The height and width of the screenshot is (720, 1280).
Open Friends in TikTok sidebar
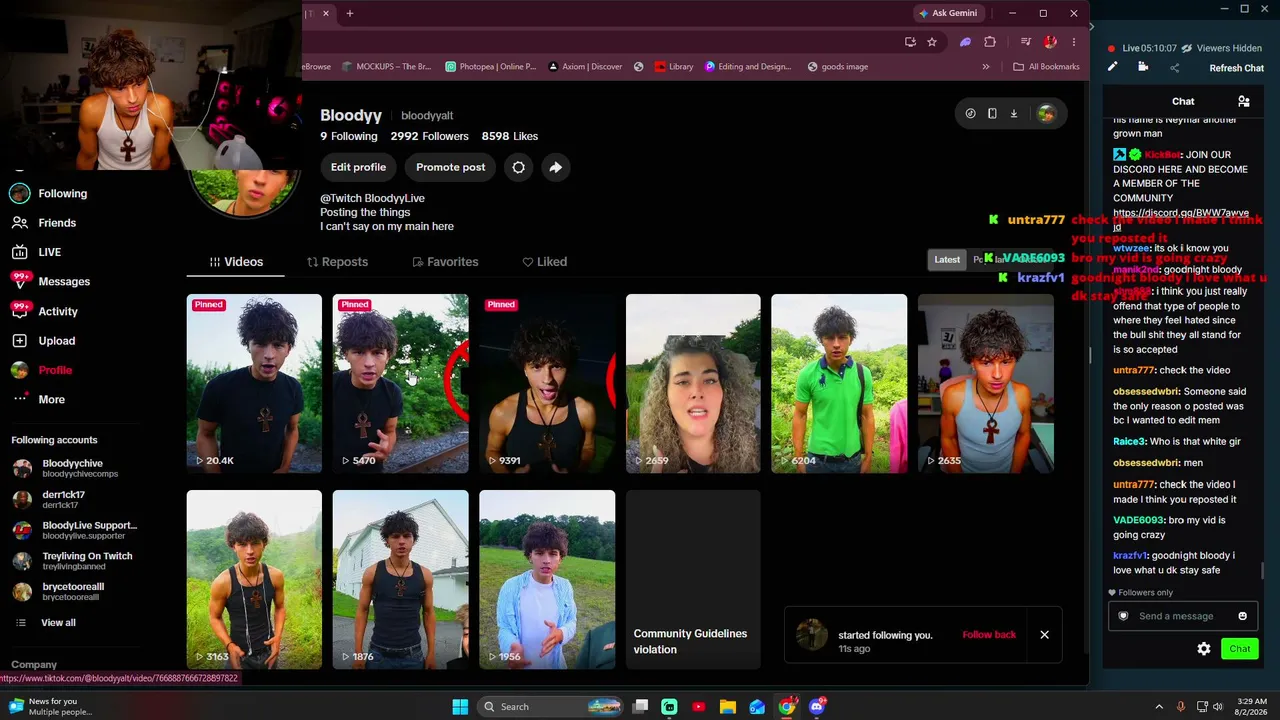pyautogui.click(x=44, y=223)
